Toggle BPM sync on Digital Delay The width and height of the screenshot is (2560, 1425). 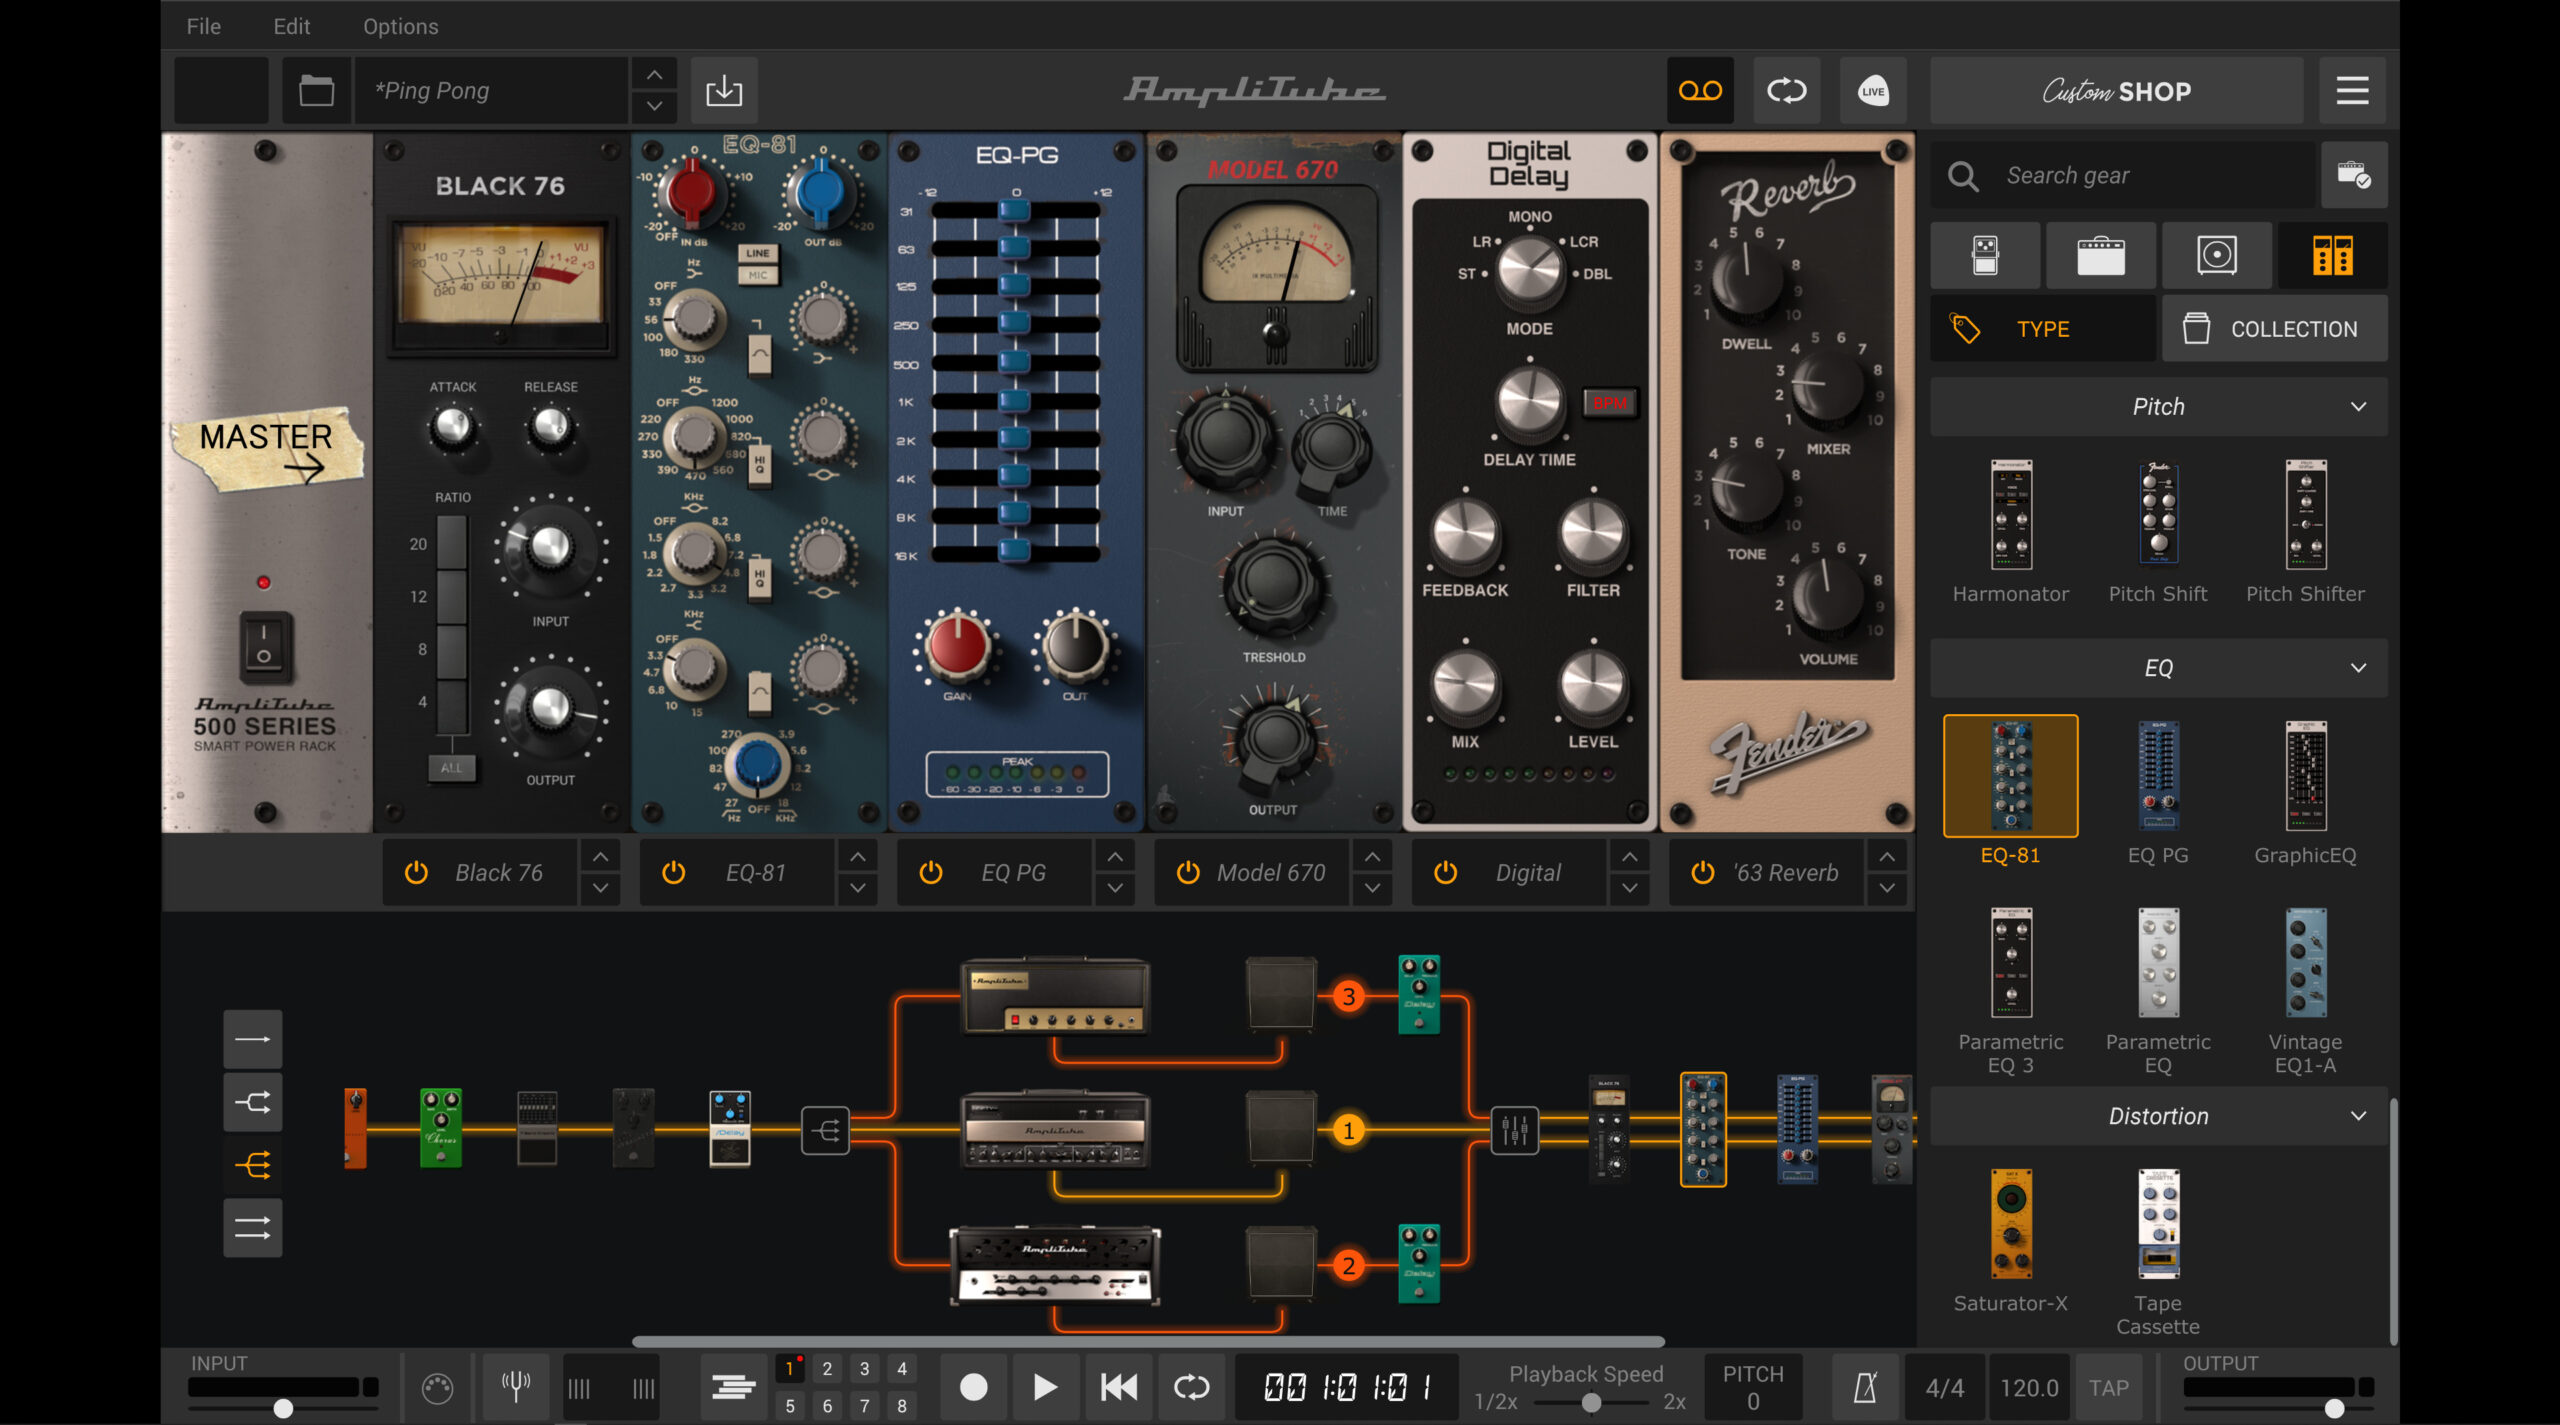click(1610, 403)
